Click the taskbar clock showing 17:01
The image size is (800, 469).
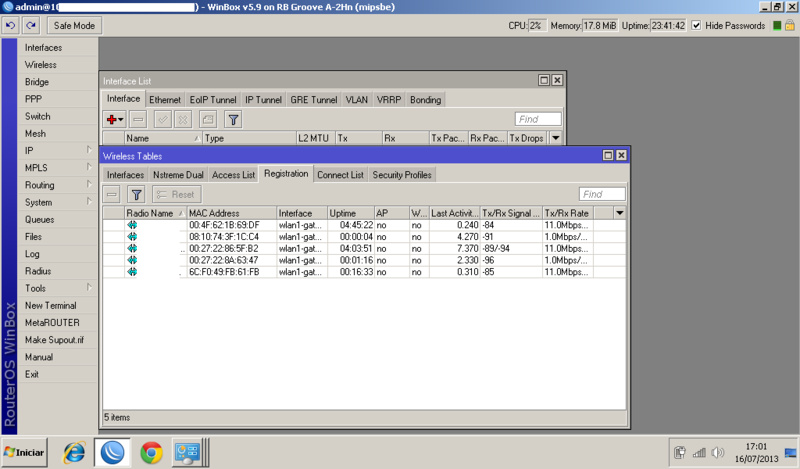tap(756, 446)
